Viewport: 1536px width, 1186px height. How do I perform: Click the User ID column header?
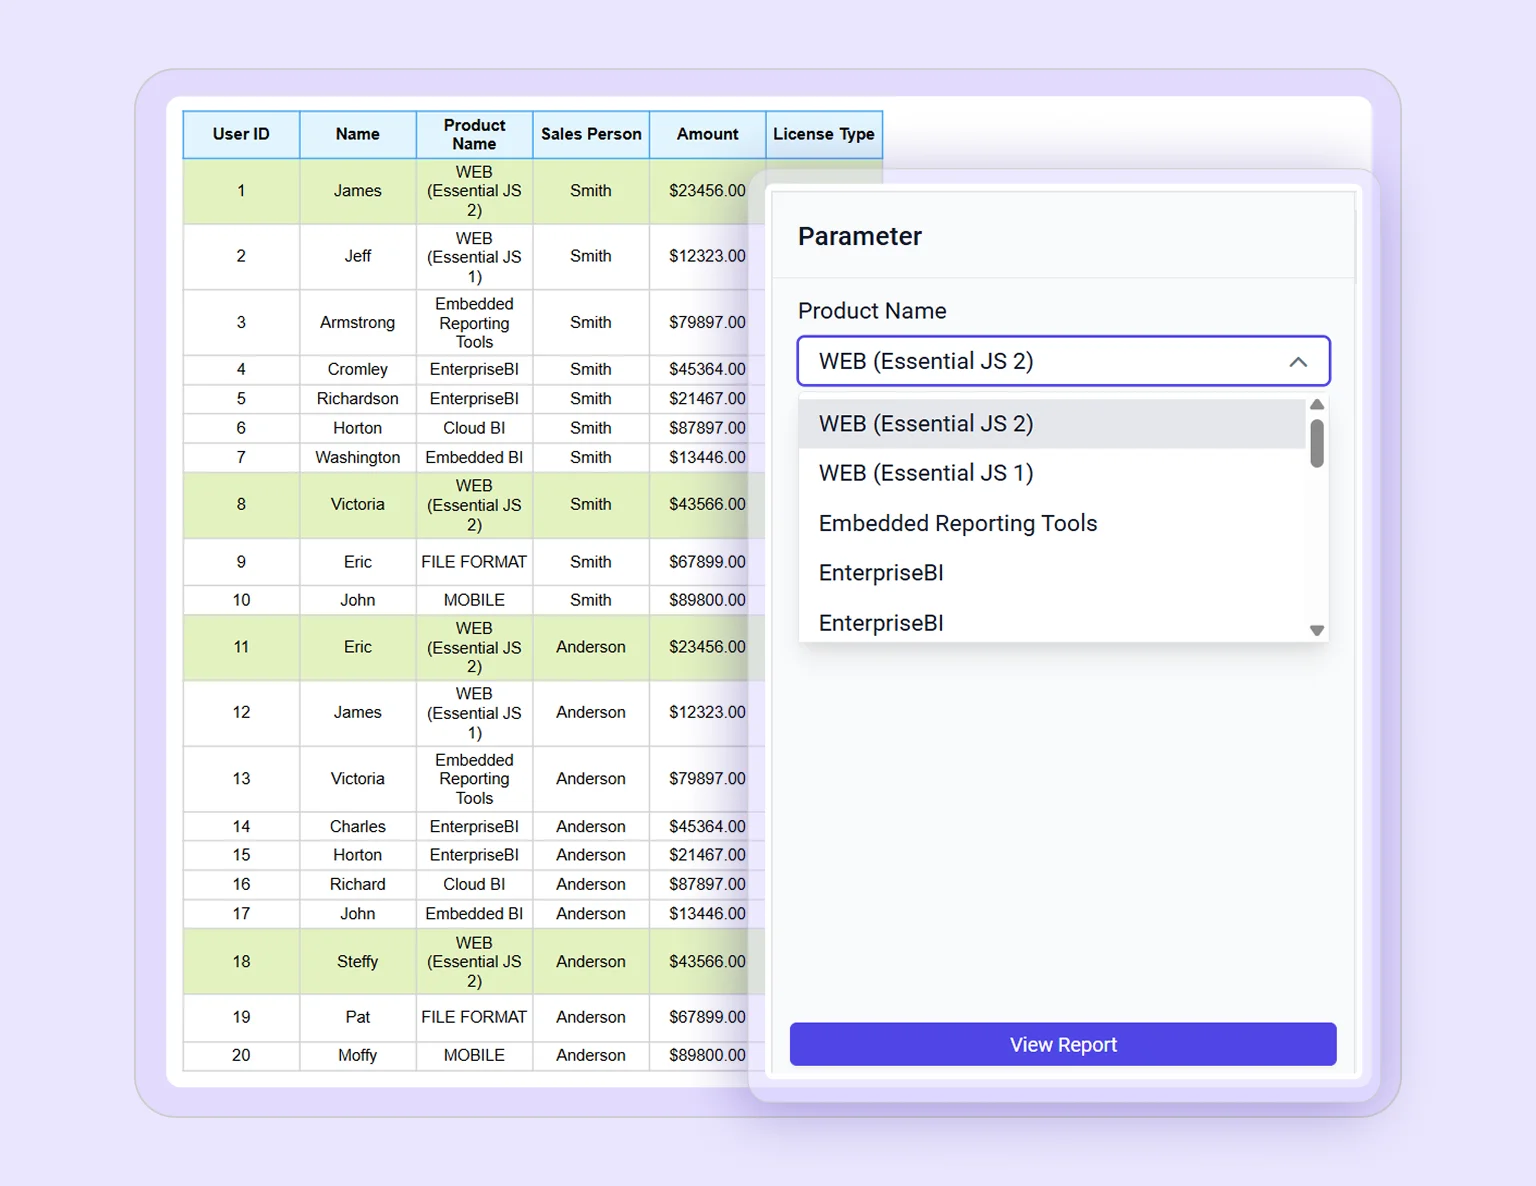click(241, 134)
